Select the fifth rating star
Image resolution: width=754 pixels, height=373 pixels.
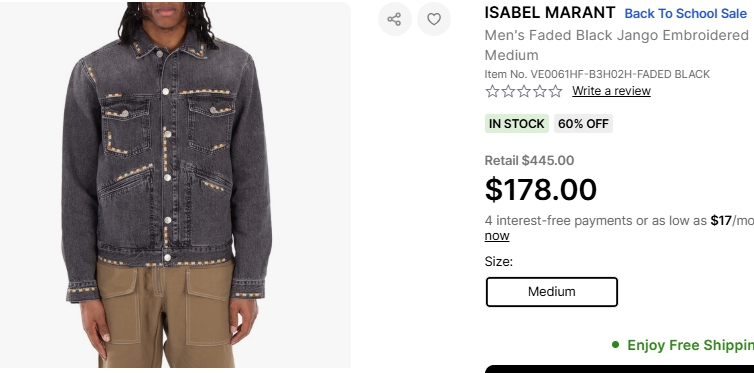click(555, 91)
